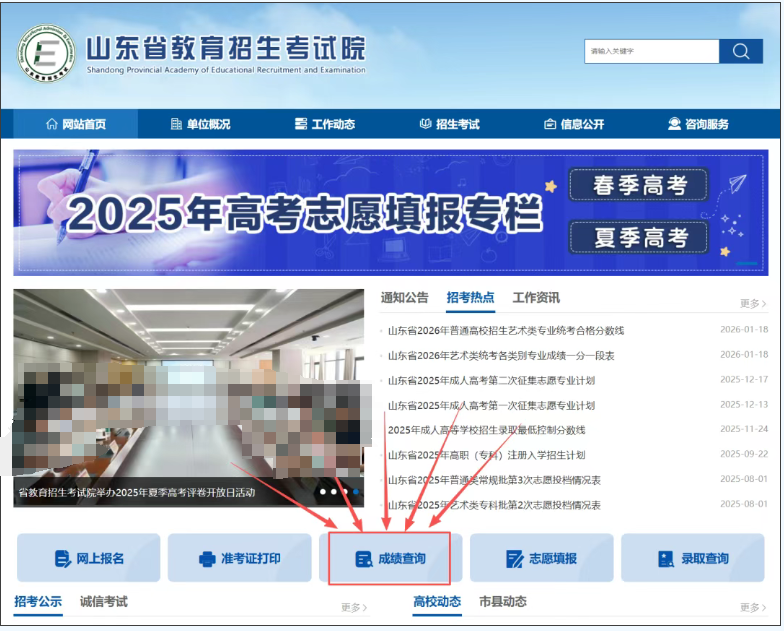The width and height of the screenshot is (784, 631).
Task: Click 更多 beside the 工作资讯 tab
Action: pyautogui.click(x=753, y=304)
